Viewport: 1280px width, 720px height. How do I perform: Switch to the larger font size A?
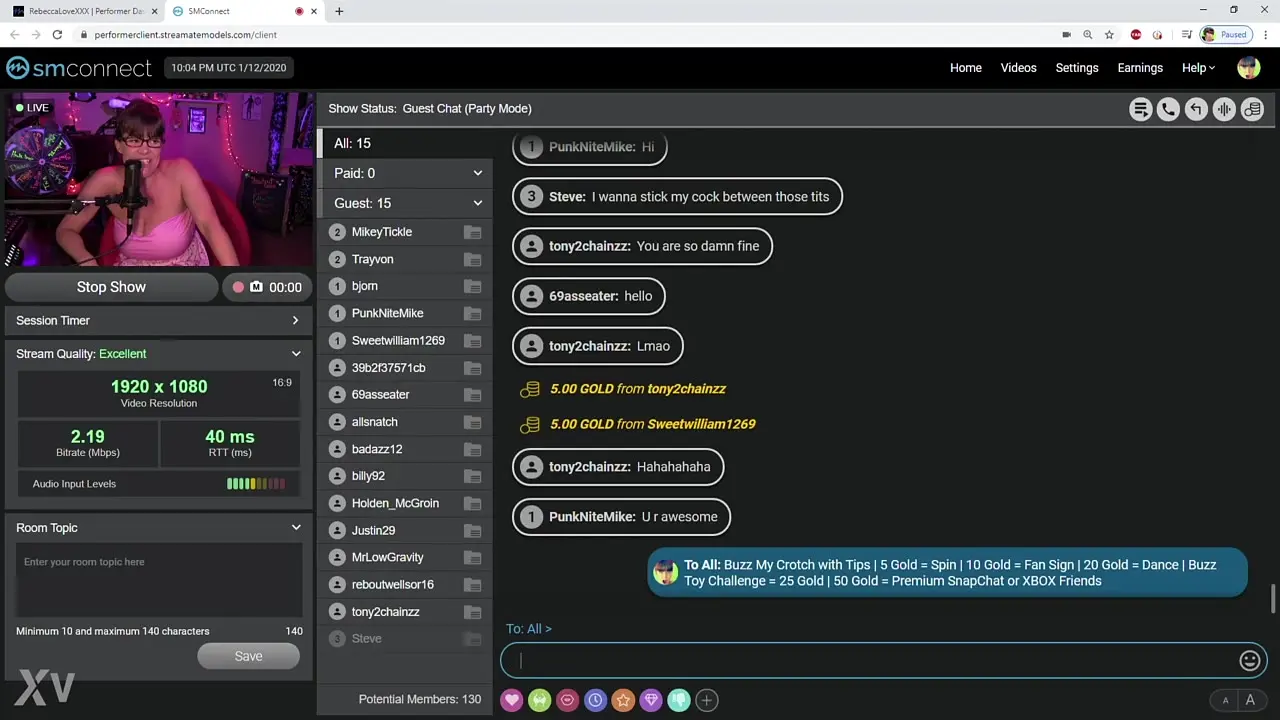[1250, 701]
